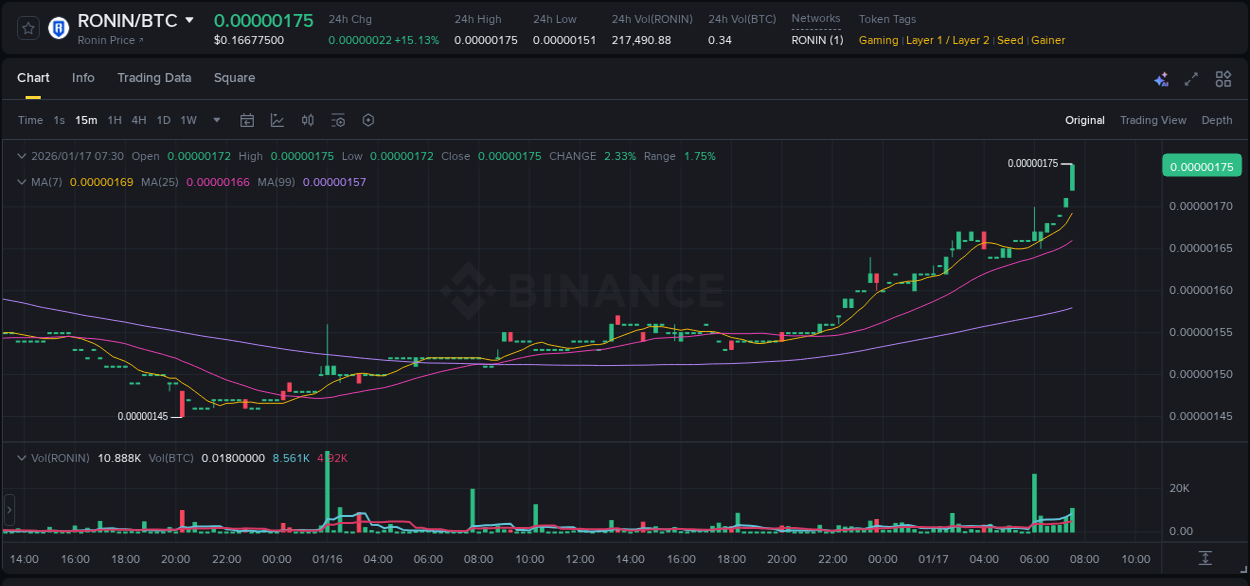Open the indicator settings icon
1250x586 pixels.
coord(338,120)
